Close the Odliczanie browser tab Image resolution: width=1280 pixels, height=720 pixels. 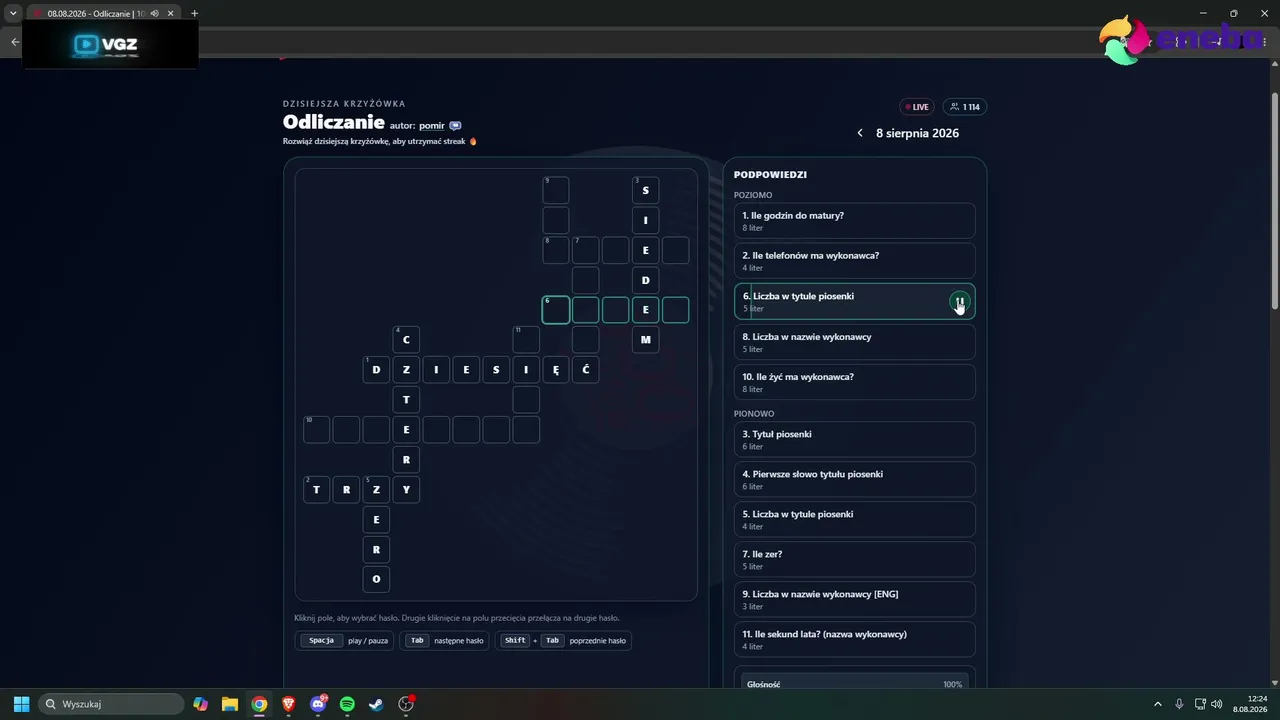pos(171,13)
